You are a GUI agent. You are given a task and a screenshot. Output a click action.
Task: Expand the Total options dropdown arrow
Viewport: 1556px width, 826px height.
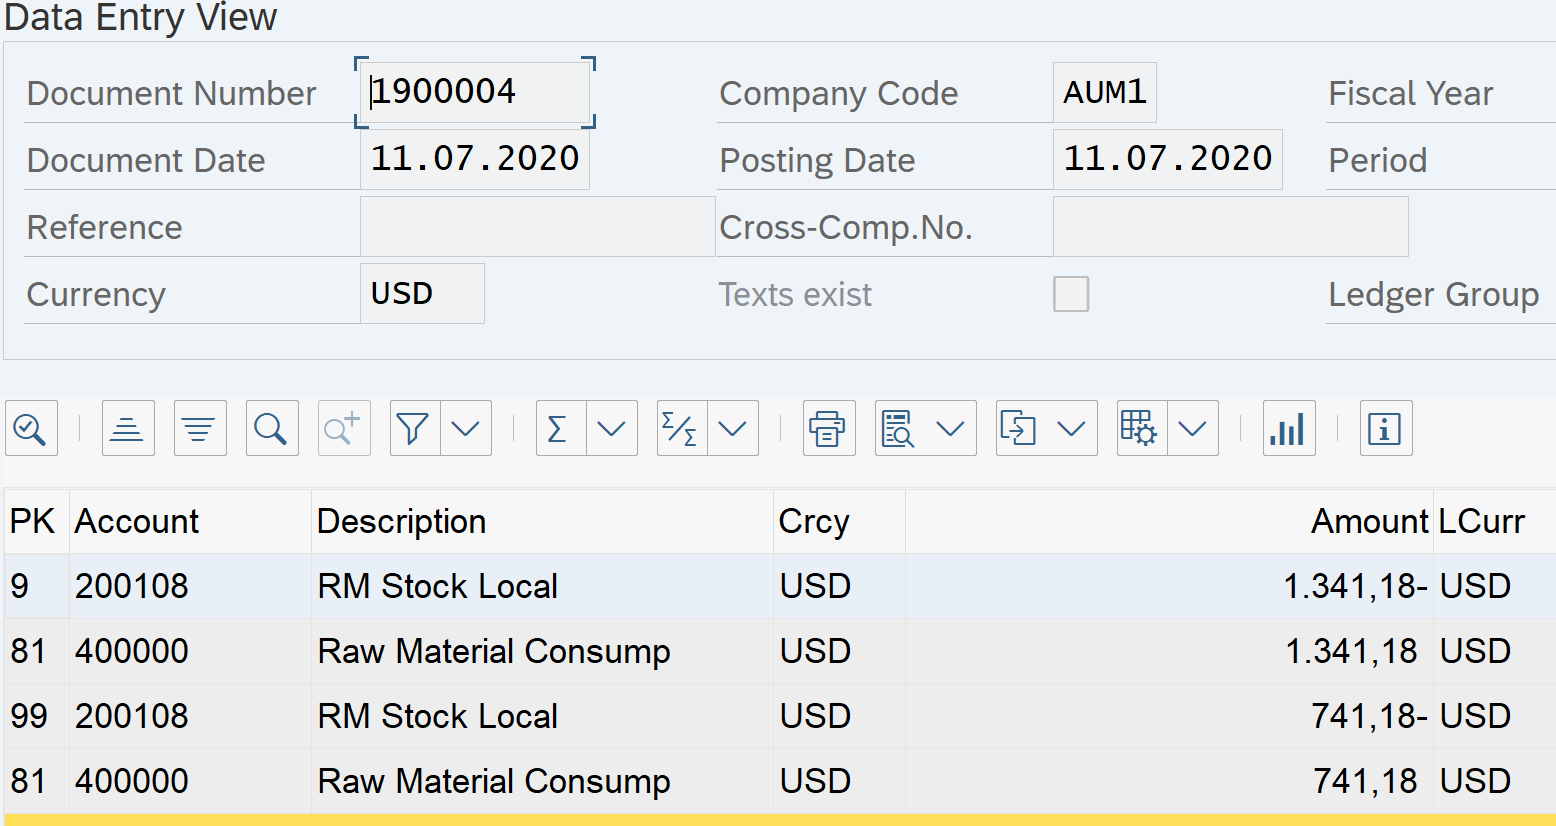[x=612, y=429]
